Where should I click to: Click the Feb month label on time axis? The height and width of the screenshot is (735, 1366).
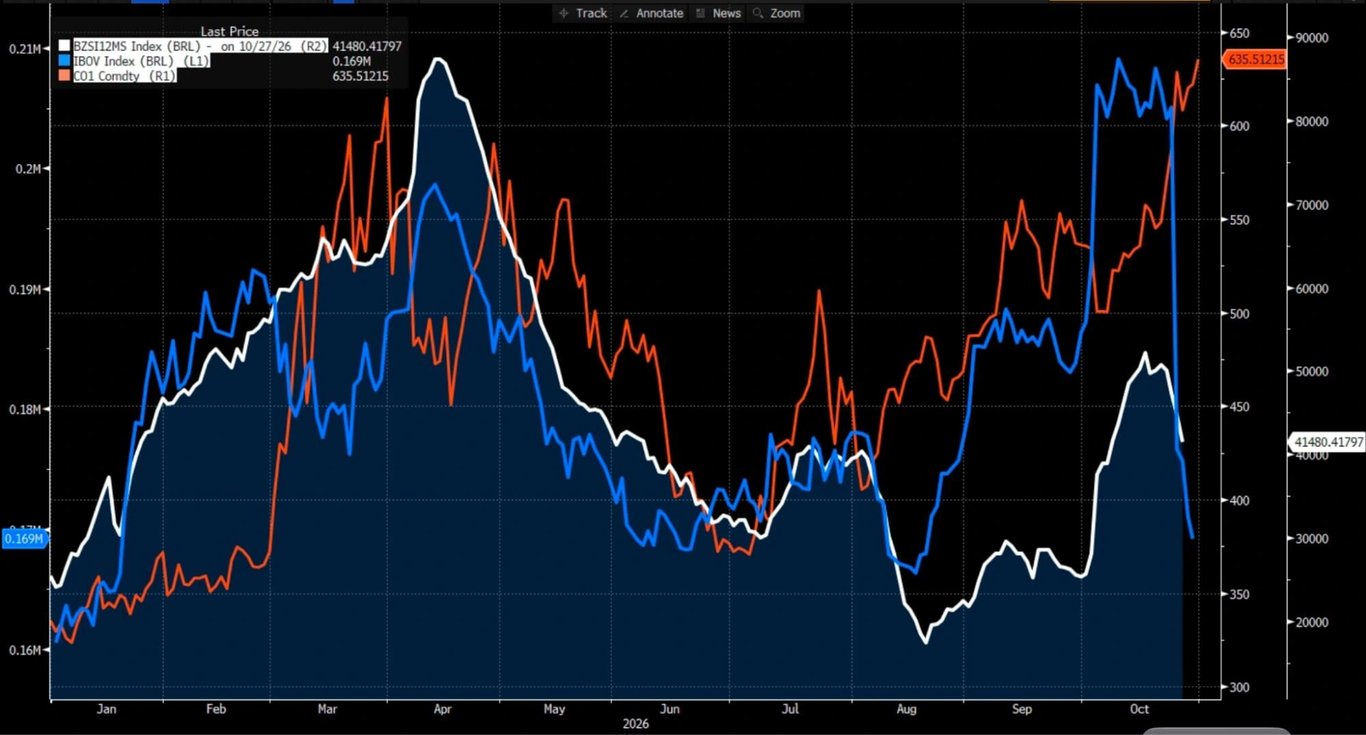coord(217,709)
